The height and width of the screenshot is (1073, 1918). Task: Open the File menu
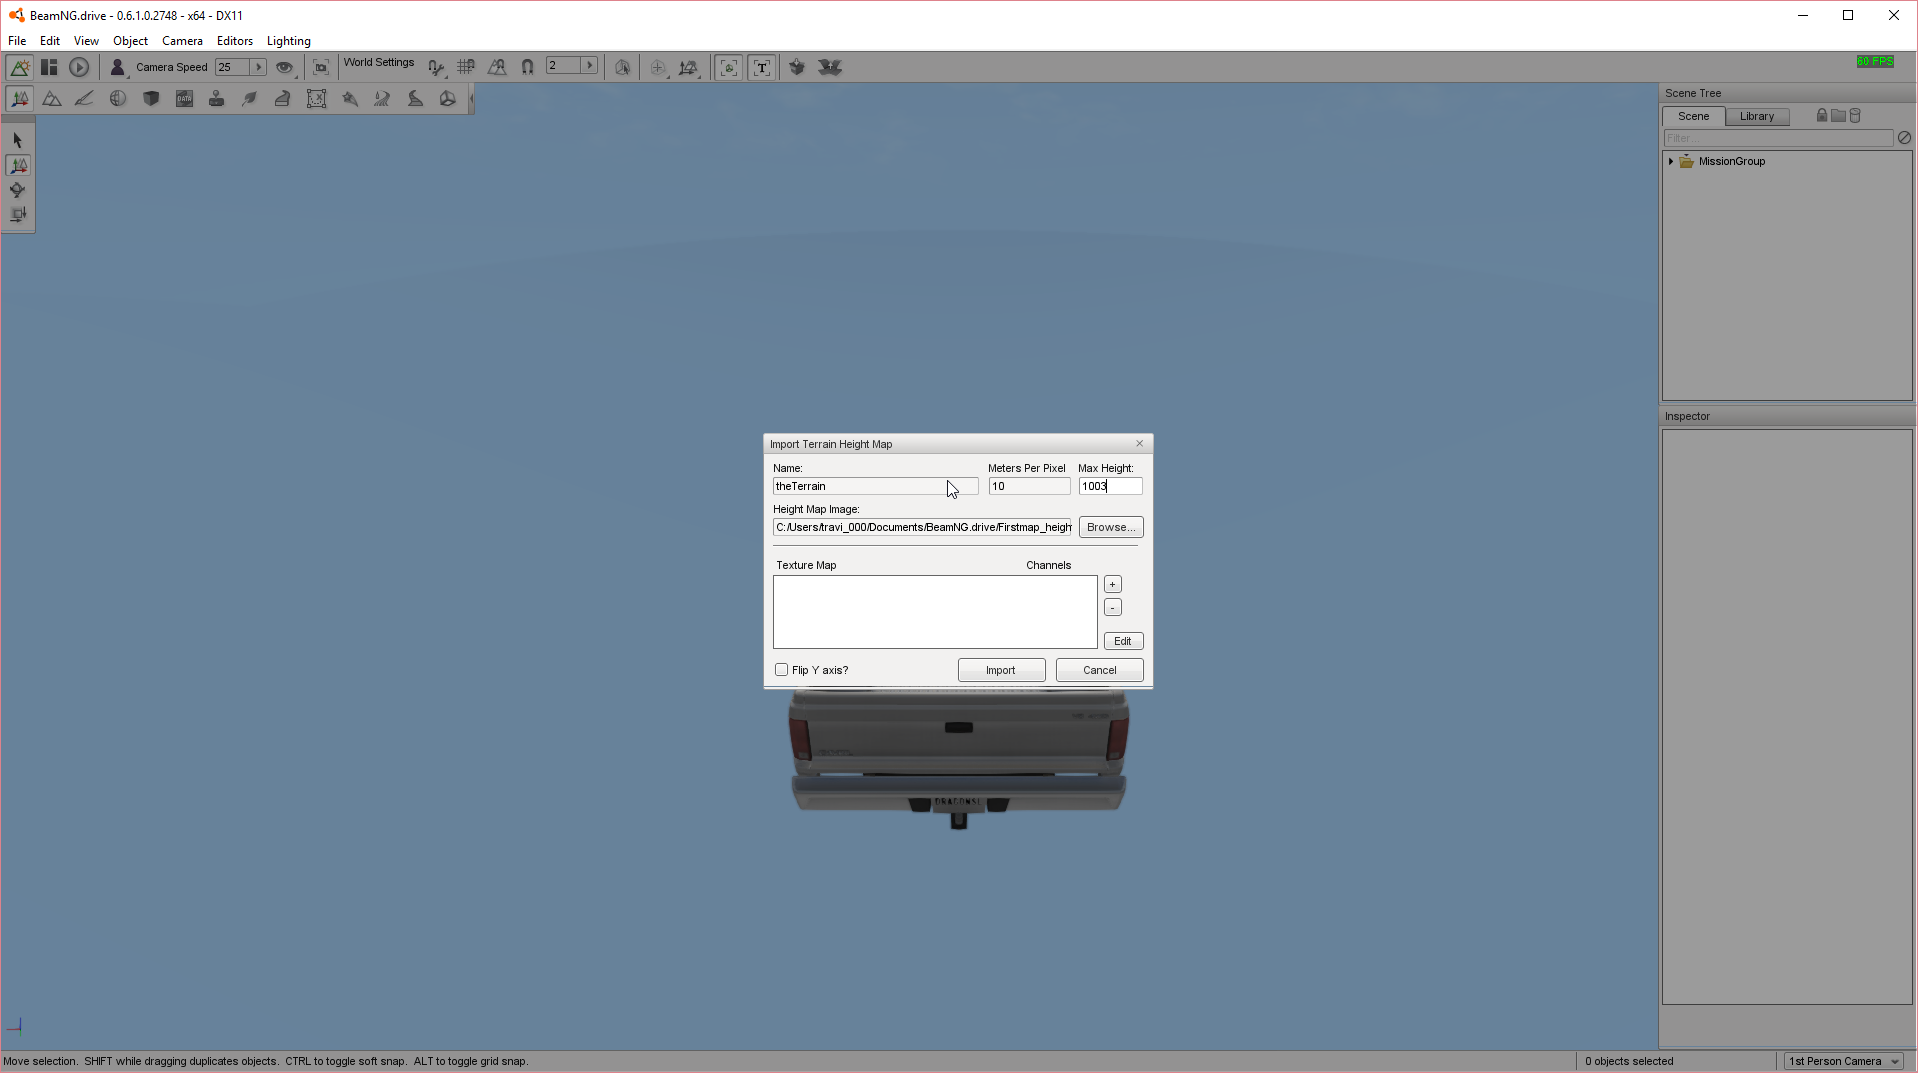click(17, 41)
